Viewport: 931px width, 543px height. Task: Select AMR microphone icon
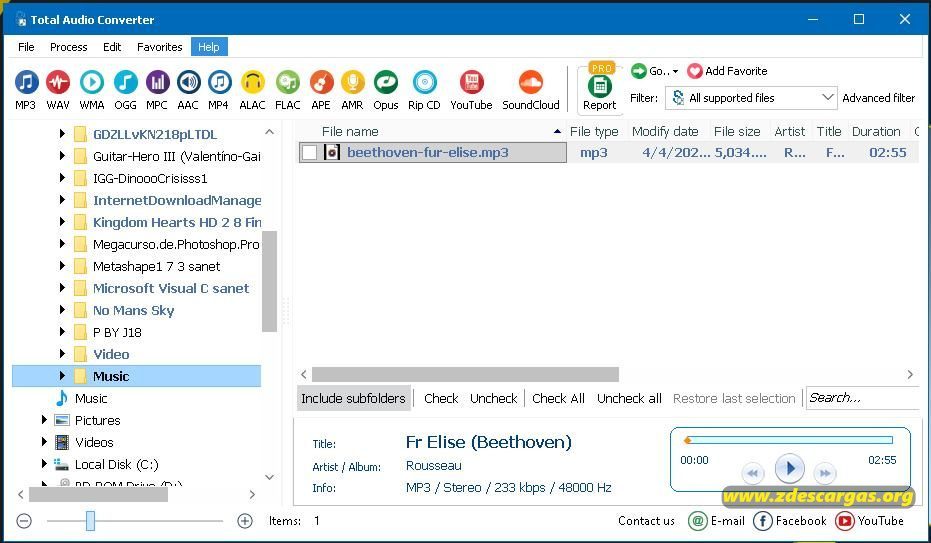click(353, 82)
